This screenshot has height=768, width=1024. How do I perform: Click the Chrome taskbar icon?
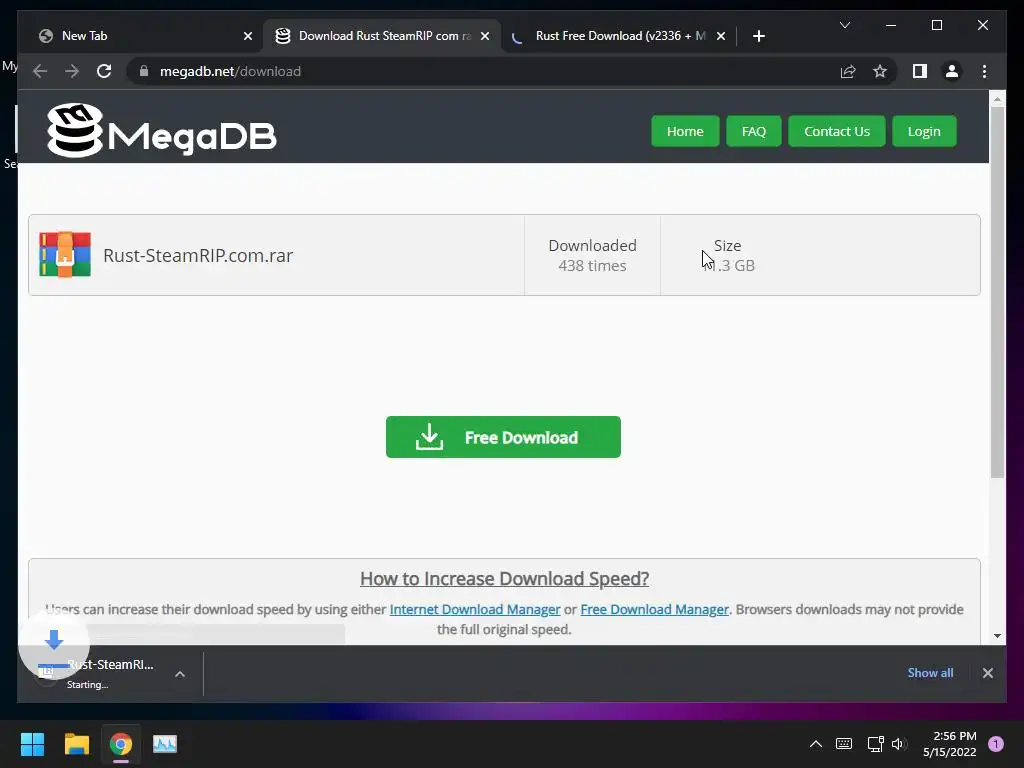coord(121,744)
